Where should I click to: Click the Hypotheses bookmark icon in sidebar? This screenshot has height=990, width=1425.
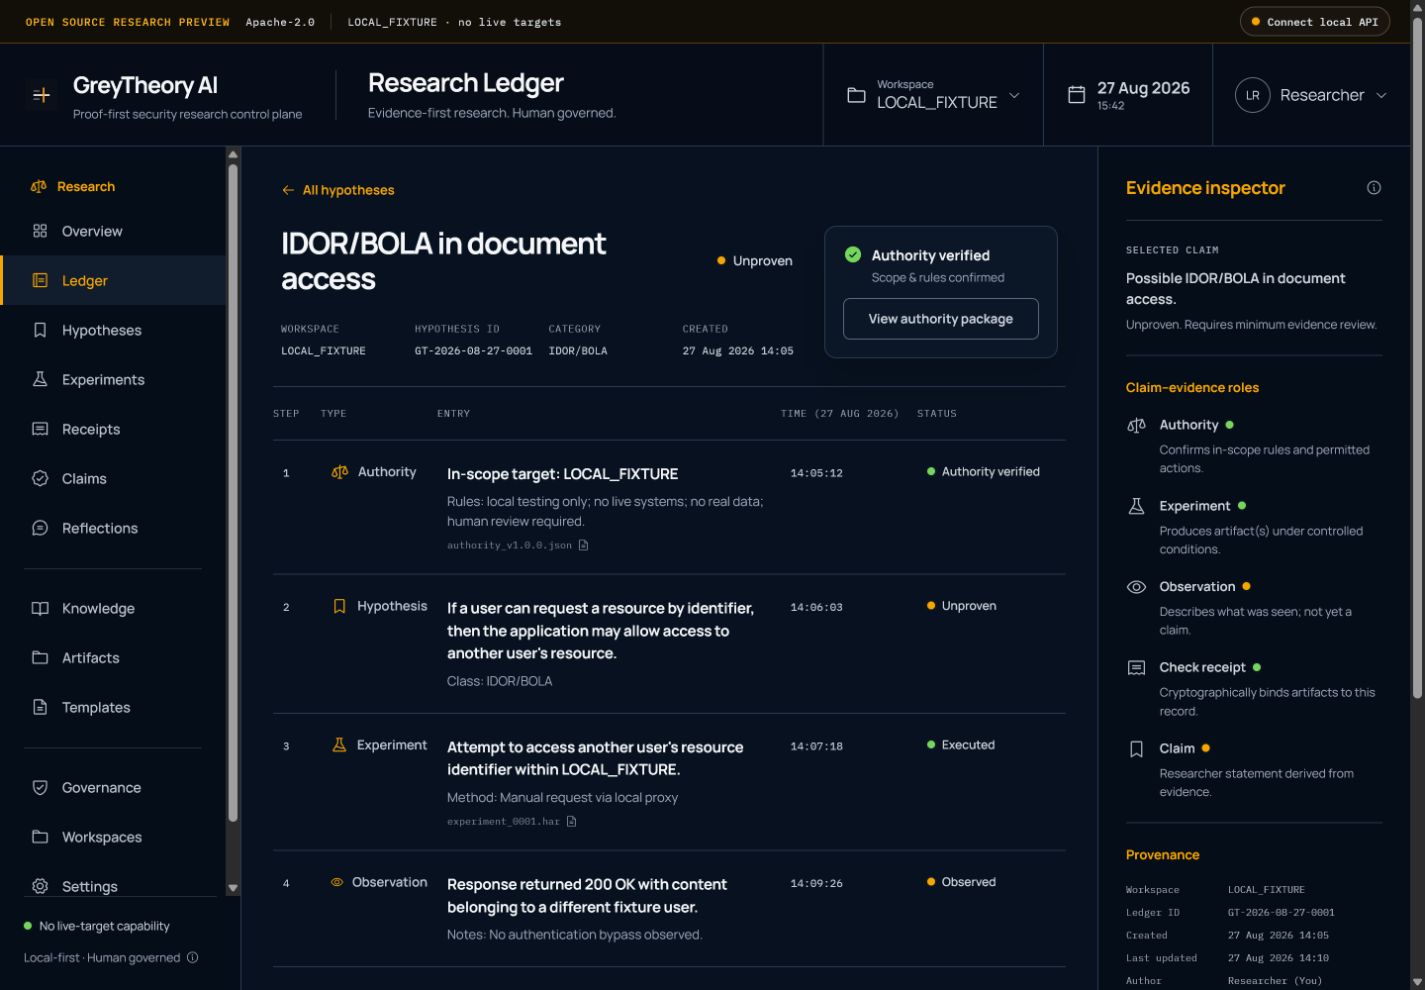40,330
